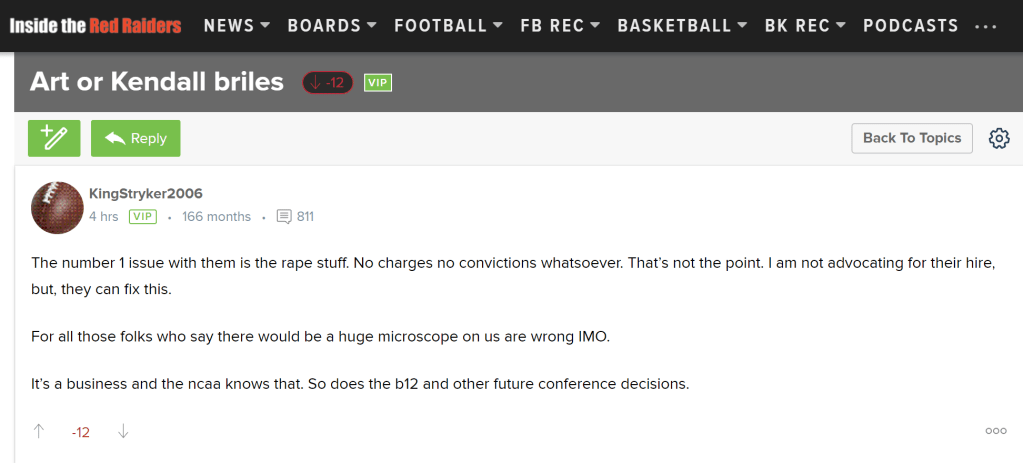Expand the BOARDS dropdown menu
The width and height of the screenshot is (1023, 463).
click(331, 26)
